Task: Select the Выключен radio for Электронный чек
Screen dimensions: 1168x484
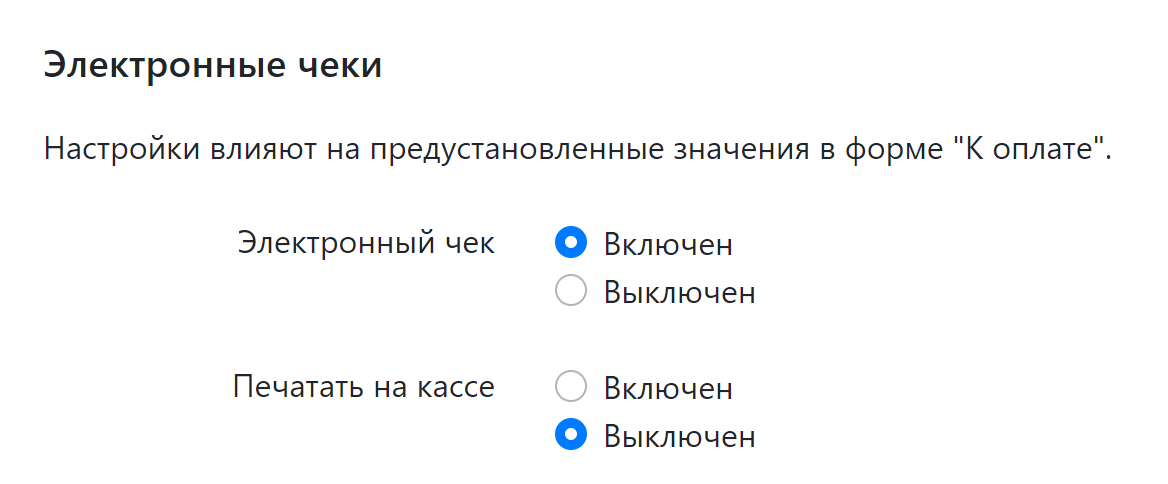Action: [570, 292]
